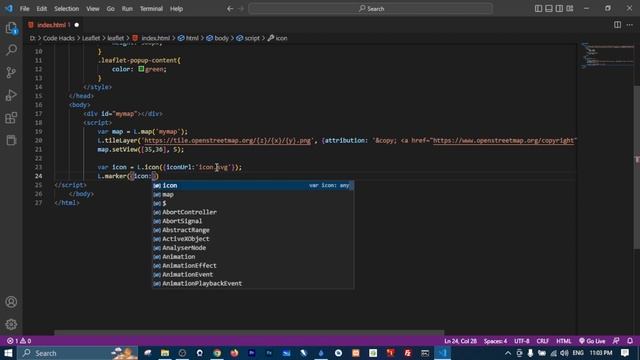Open the View menu
The height and width of the screenshot is (360, 640).
point(93,9)
